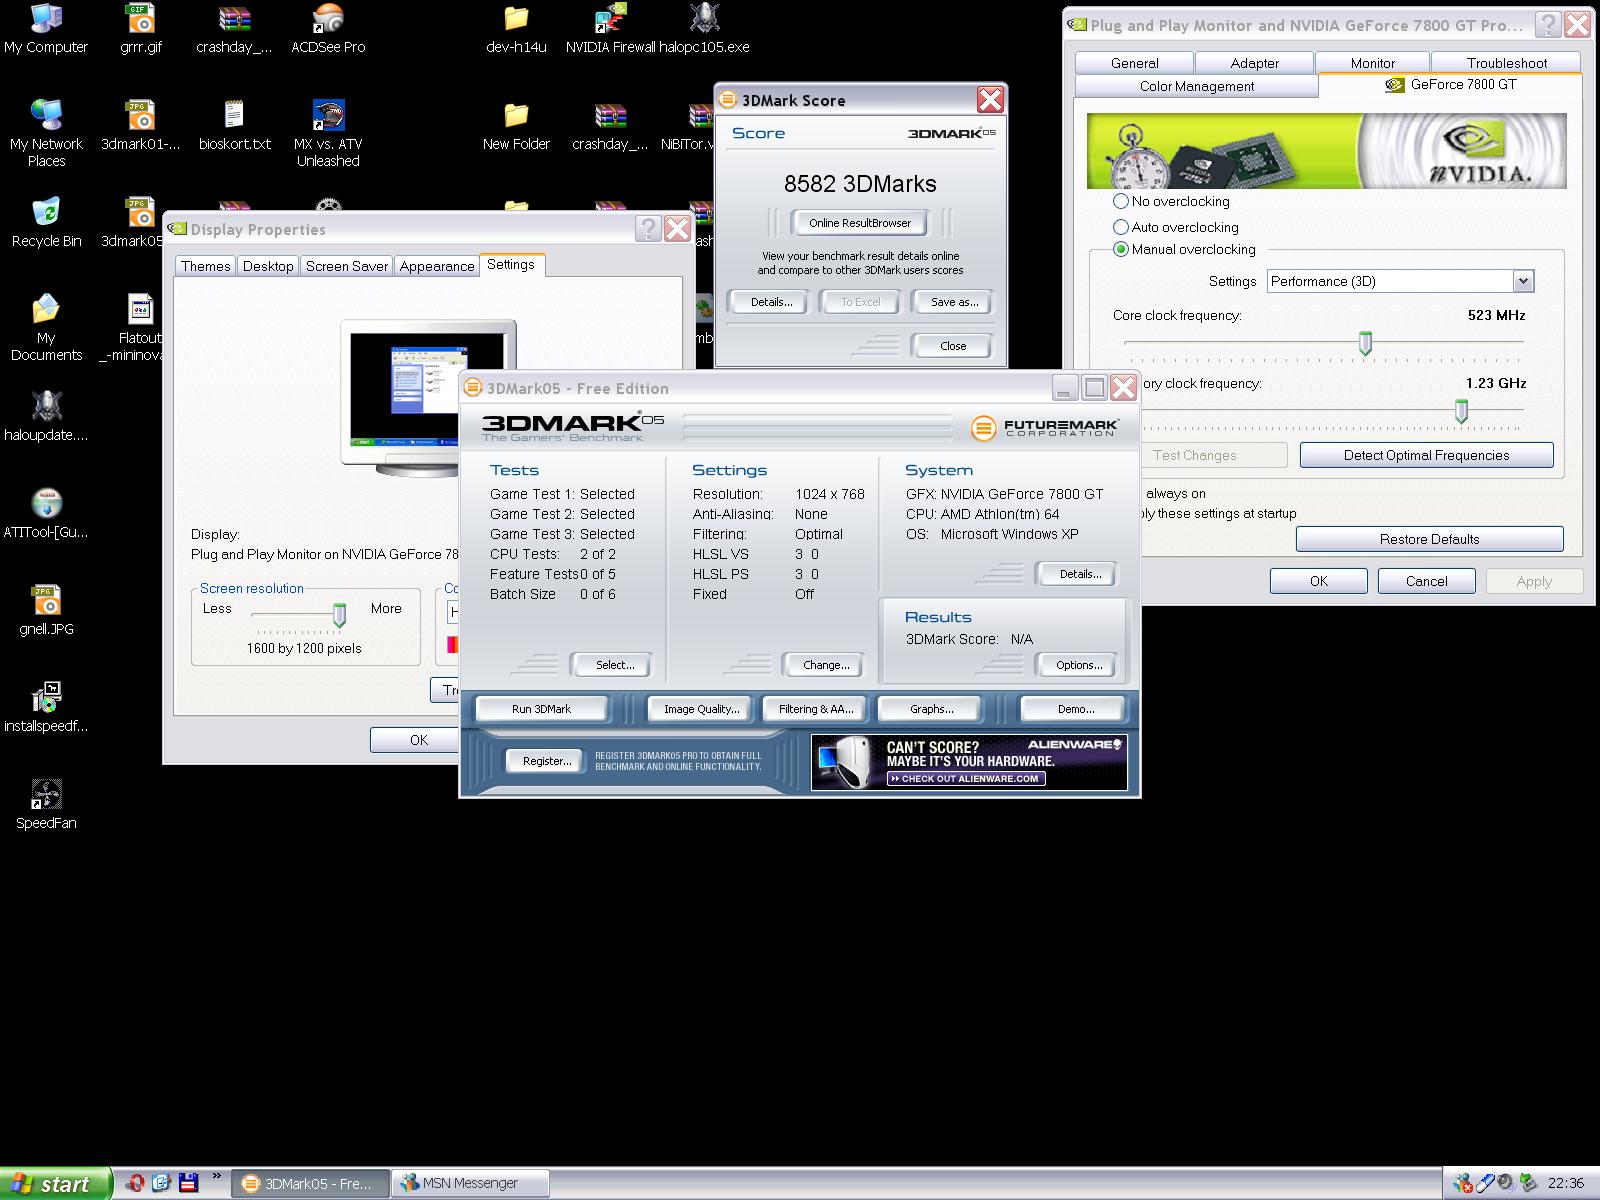The width and height of the screenshot is (1600, 1200).
Task: Expand quick launch overflow chevron
Action: point(216,1178)
